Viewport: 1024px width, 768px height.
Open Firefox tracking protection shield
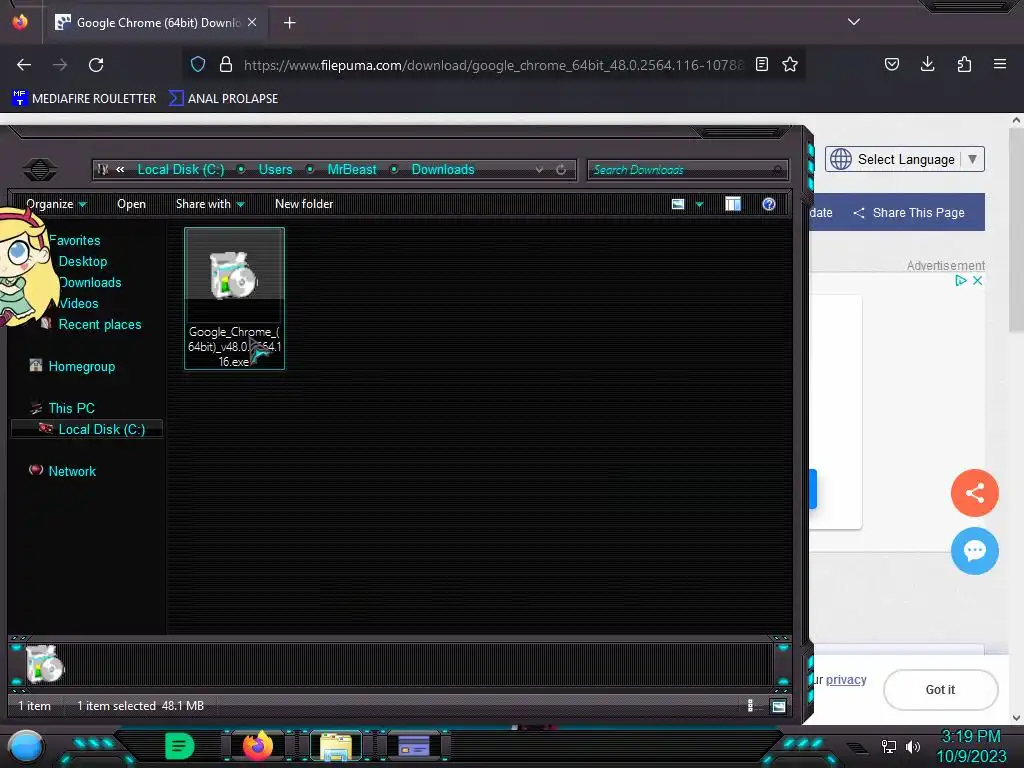pyautogui.click(x=198, y=64)
